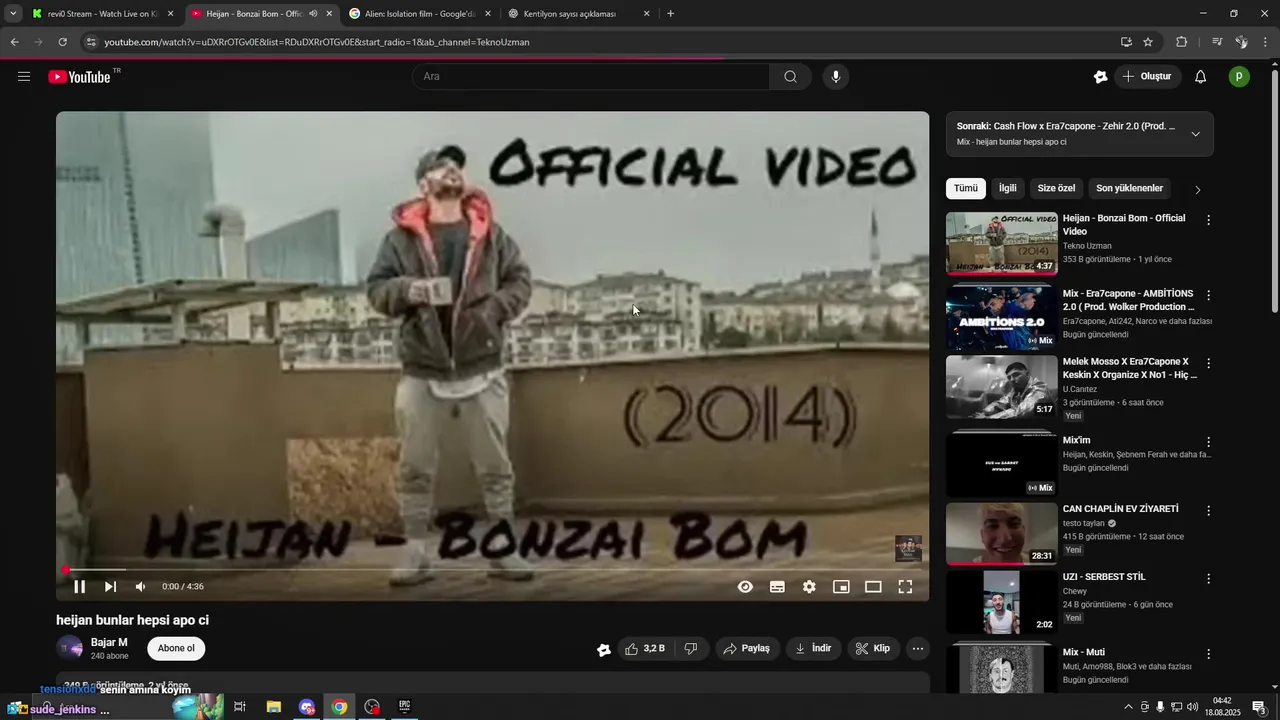
Task: Open more actions below the video
Action: point(918,649)
